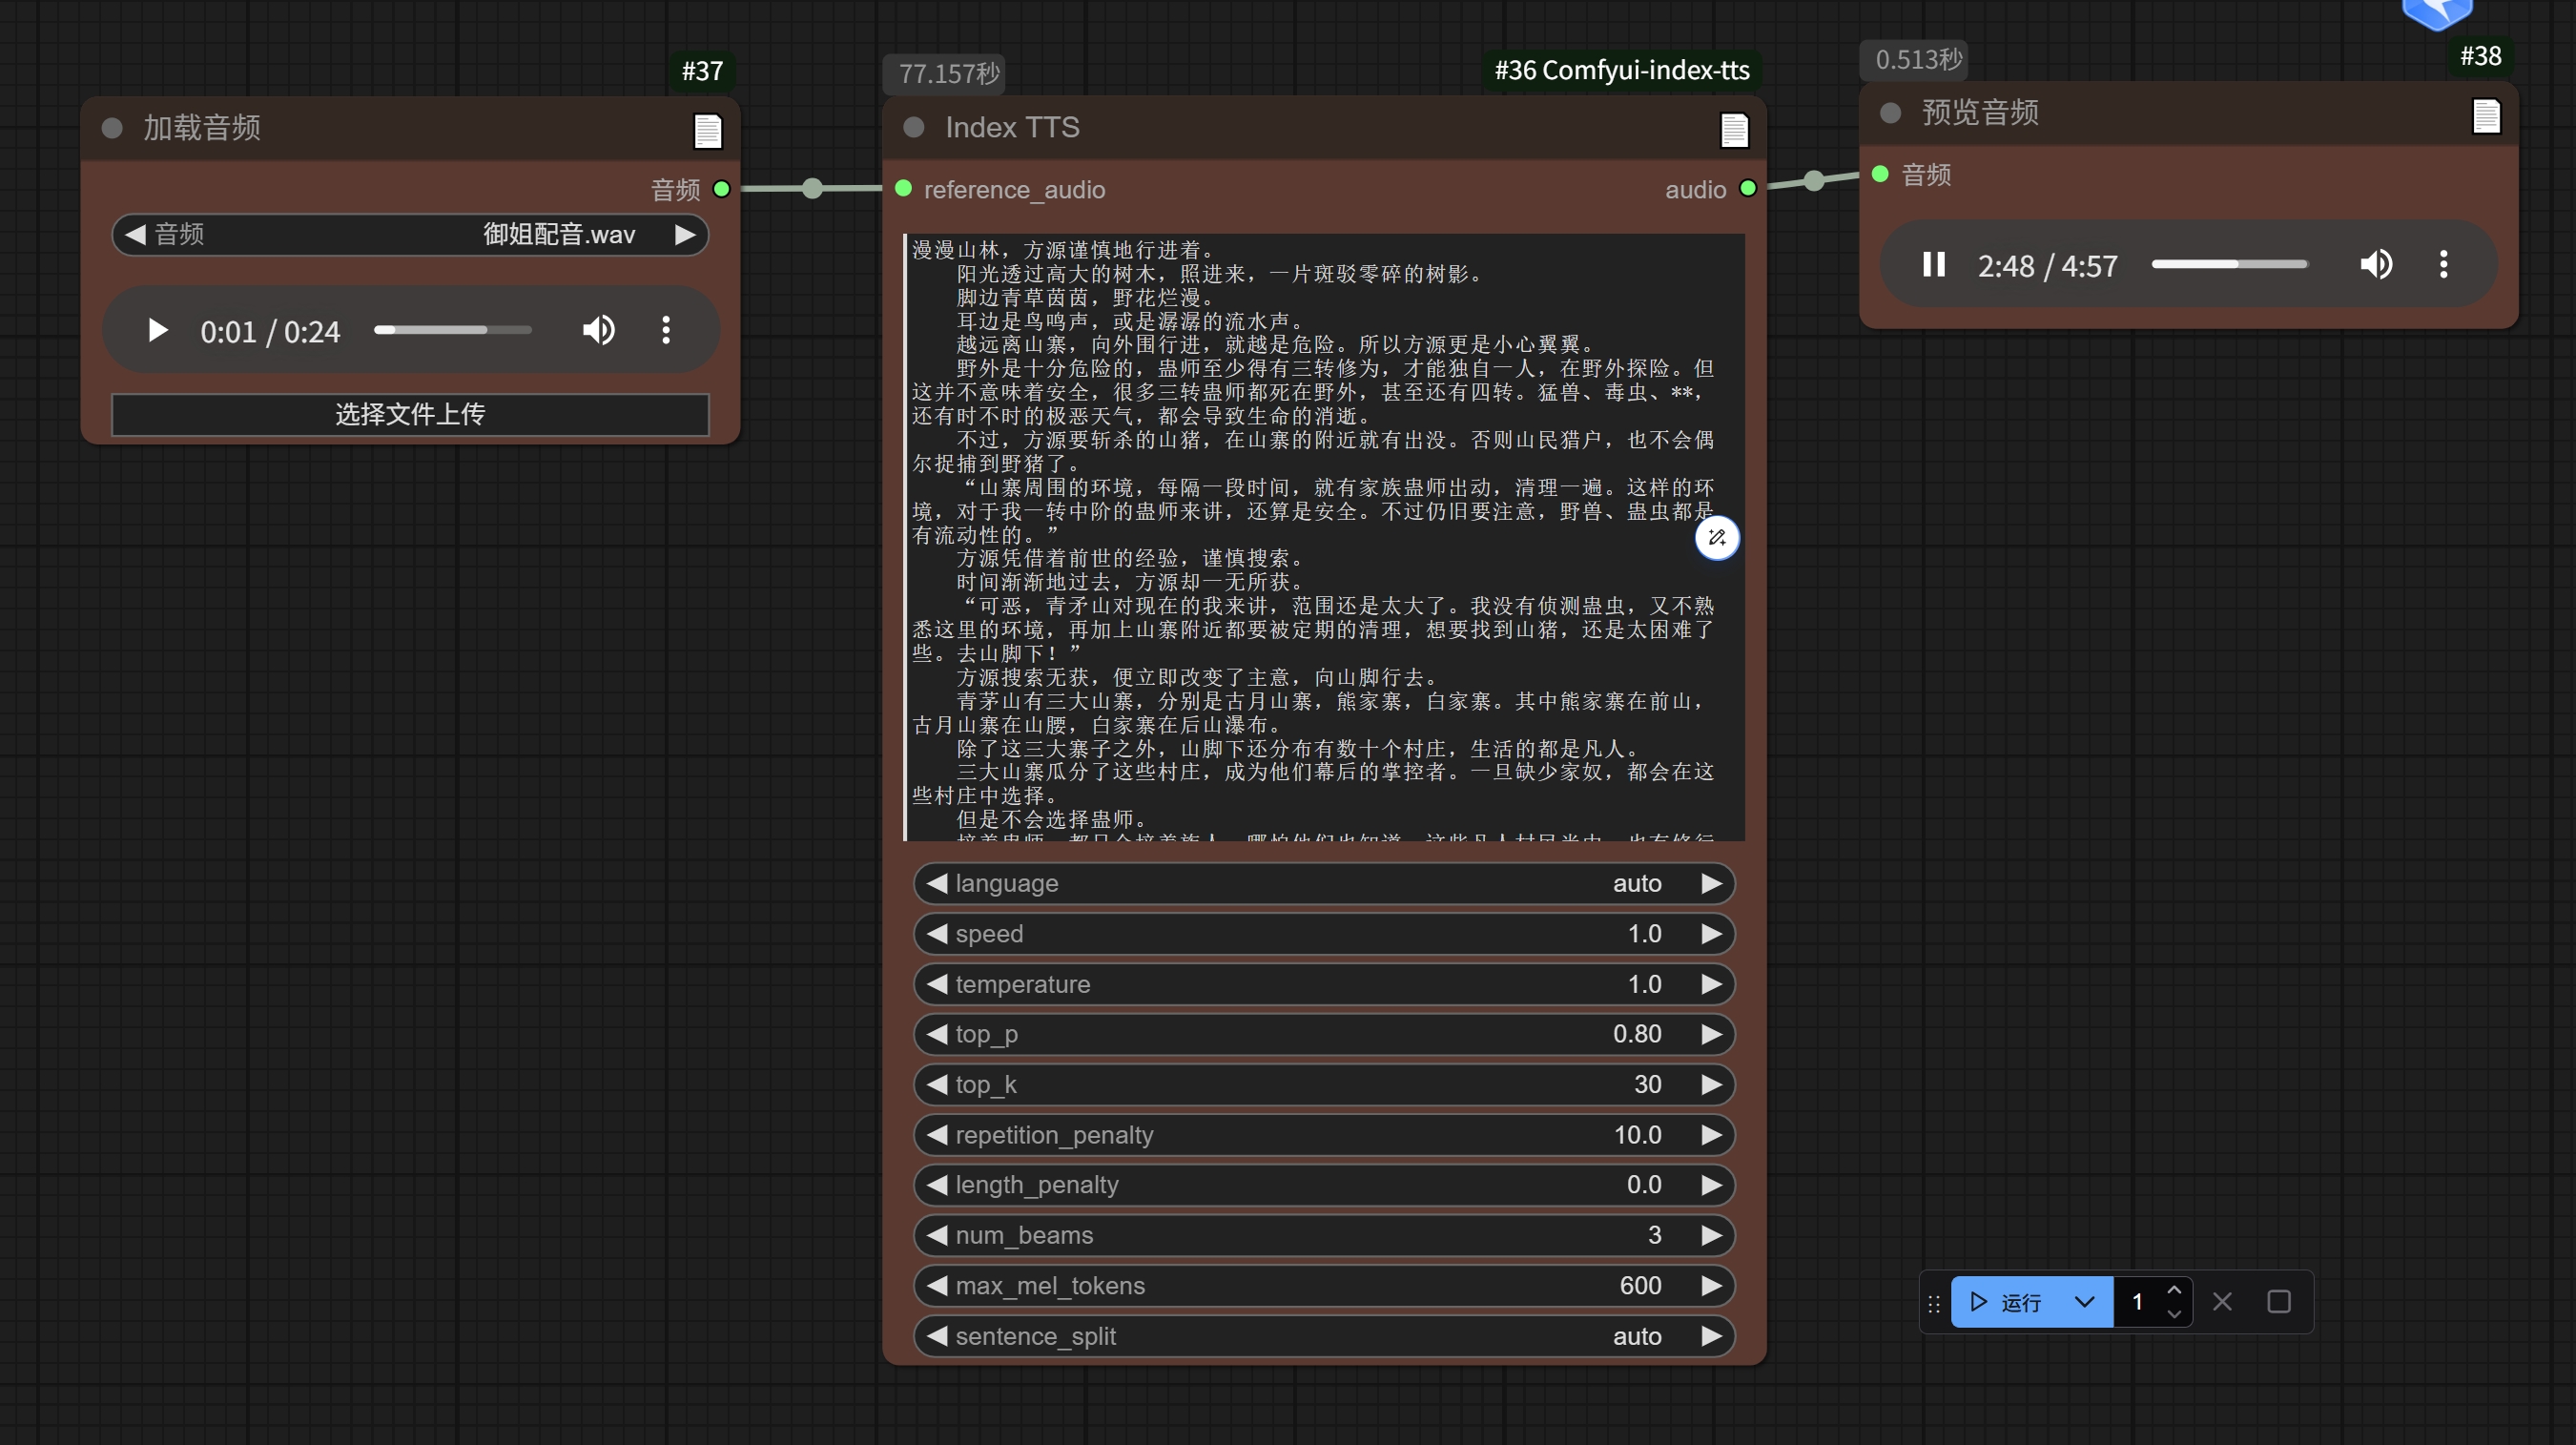Seek in the 预览音频 progress slider
The height and width of the screenshot is (1445, 2576).
(2229, 265)
